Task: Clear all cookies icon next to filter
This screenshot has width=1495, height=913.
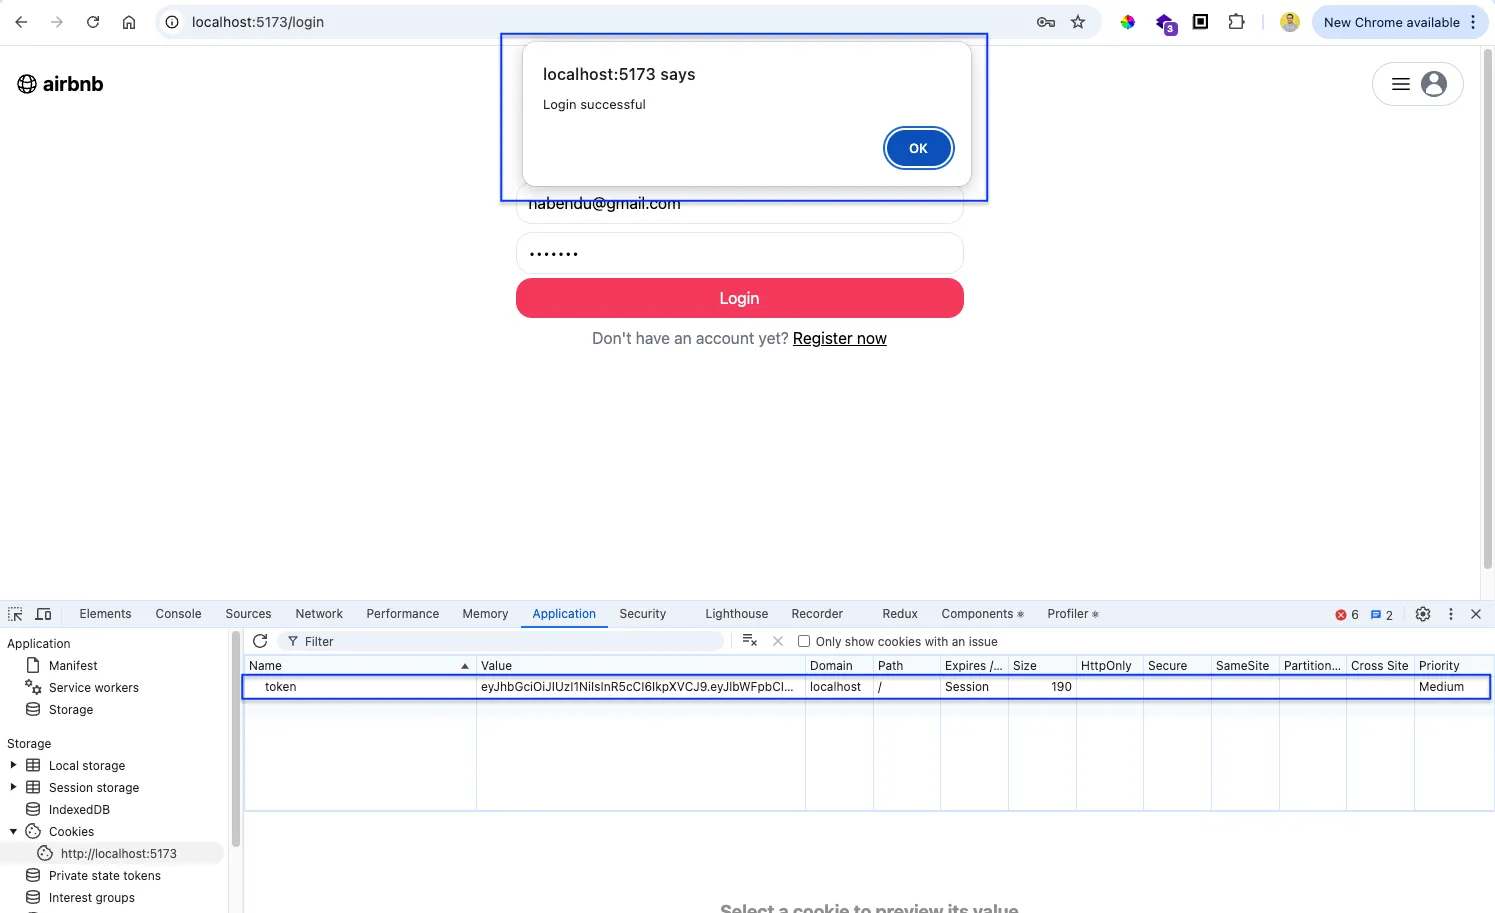Action: [x=750, y=641]
